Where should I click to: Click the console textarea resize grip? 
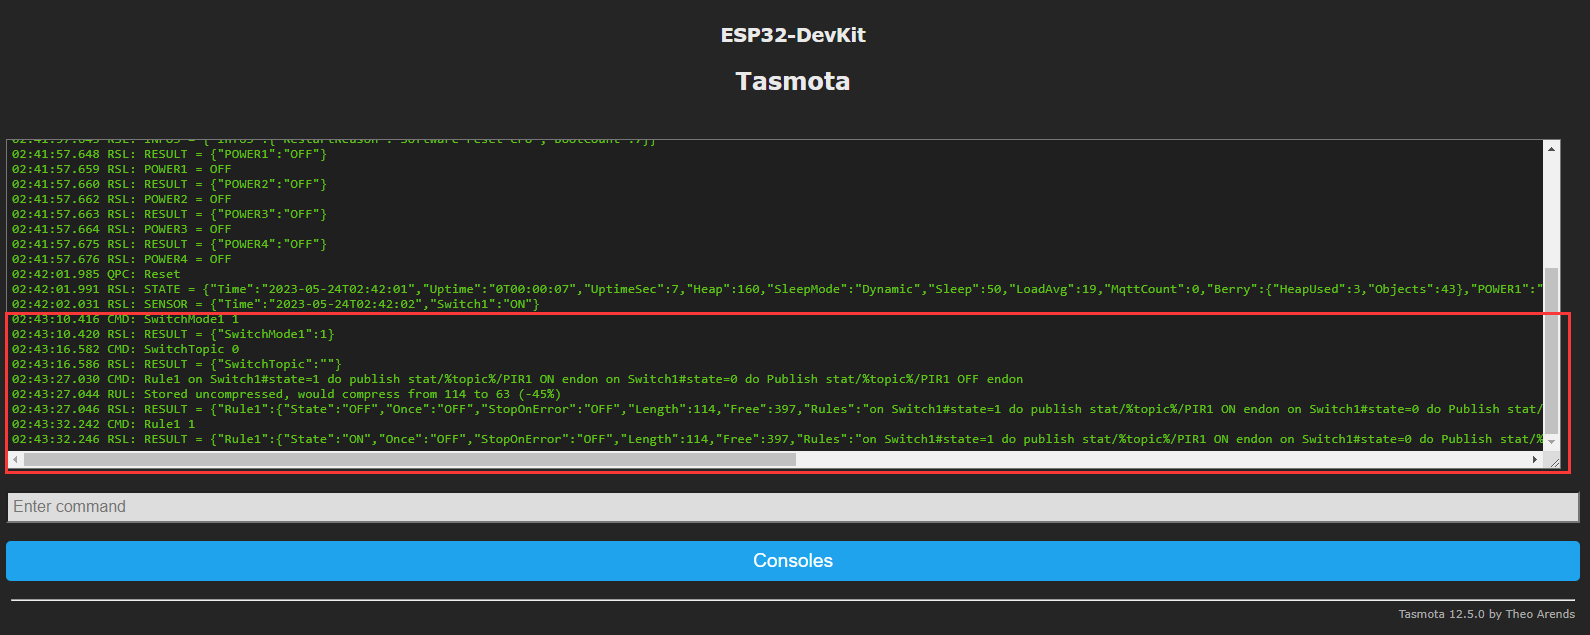tap(1553, 462)
